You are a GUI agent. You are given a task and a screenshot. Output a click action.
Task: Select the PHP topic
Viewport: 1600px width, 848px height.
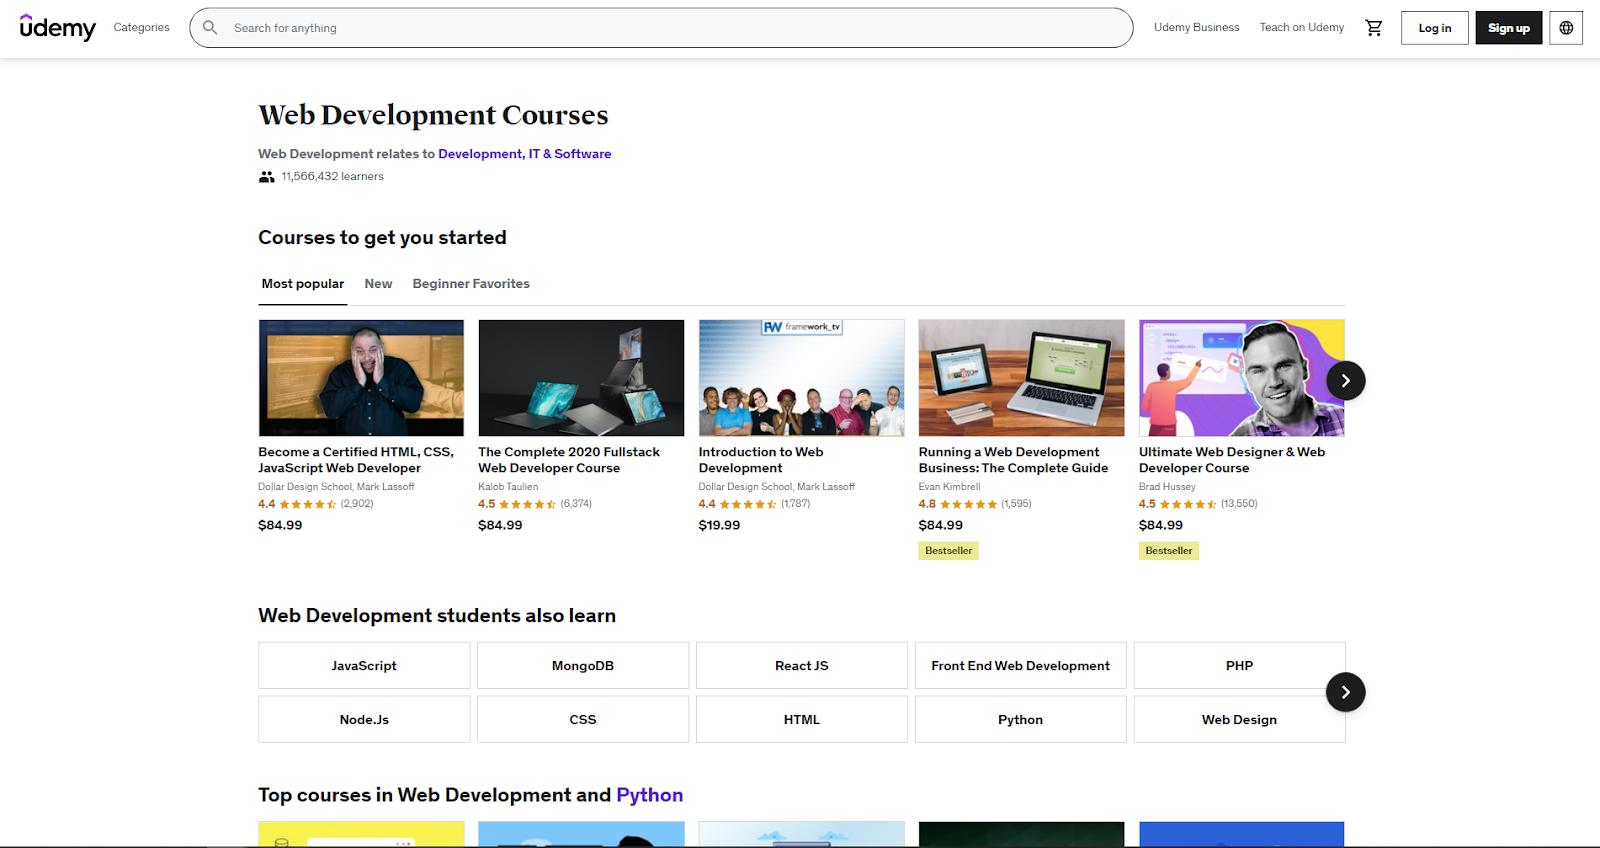1240,666
